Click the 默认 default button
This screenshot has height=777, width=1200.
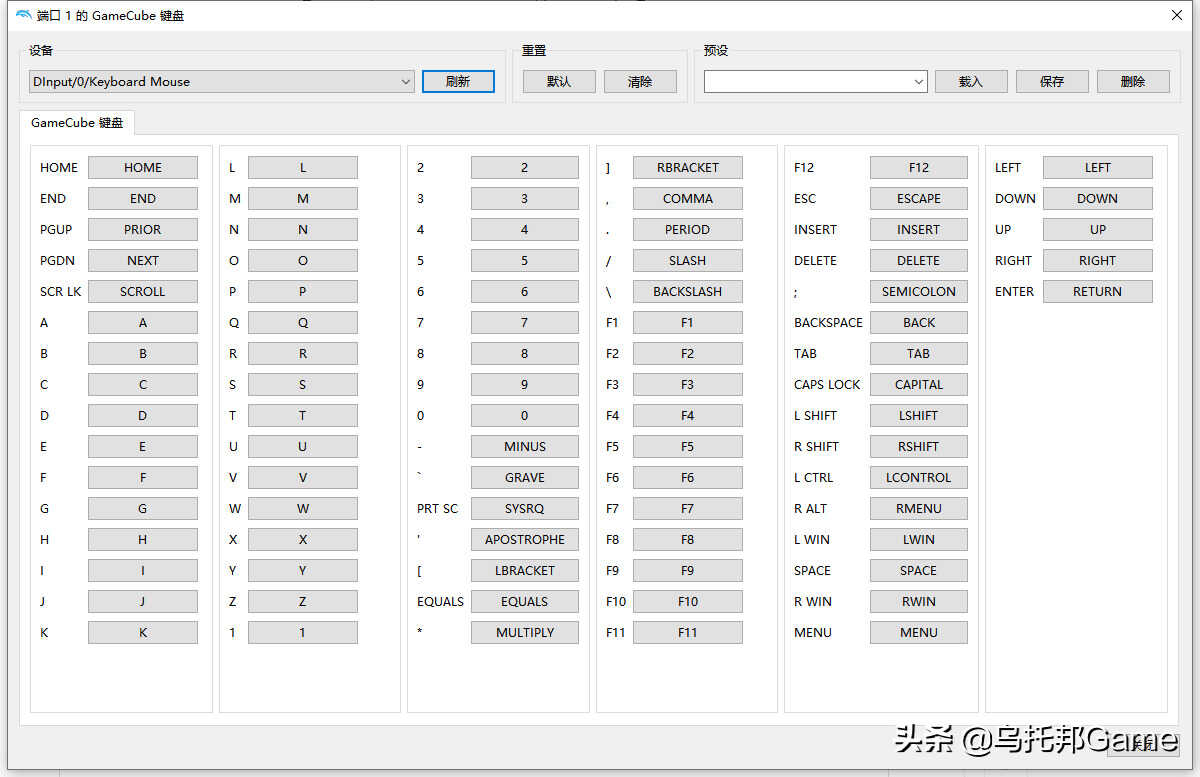point(559,82)
